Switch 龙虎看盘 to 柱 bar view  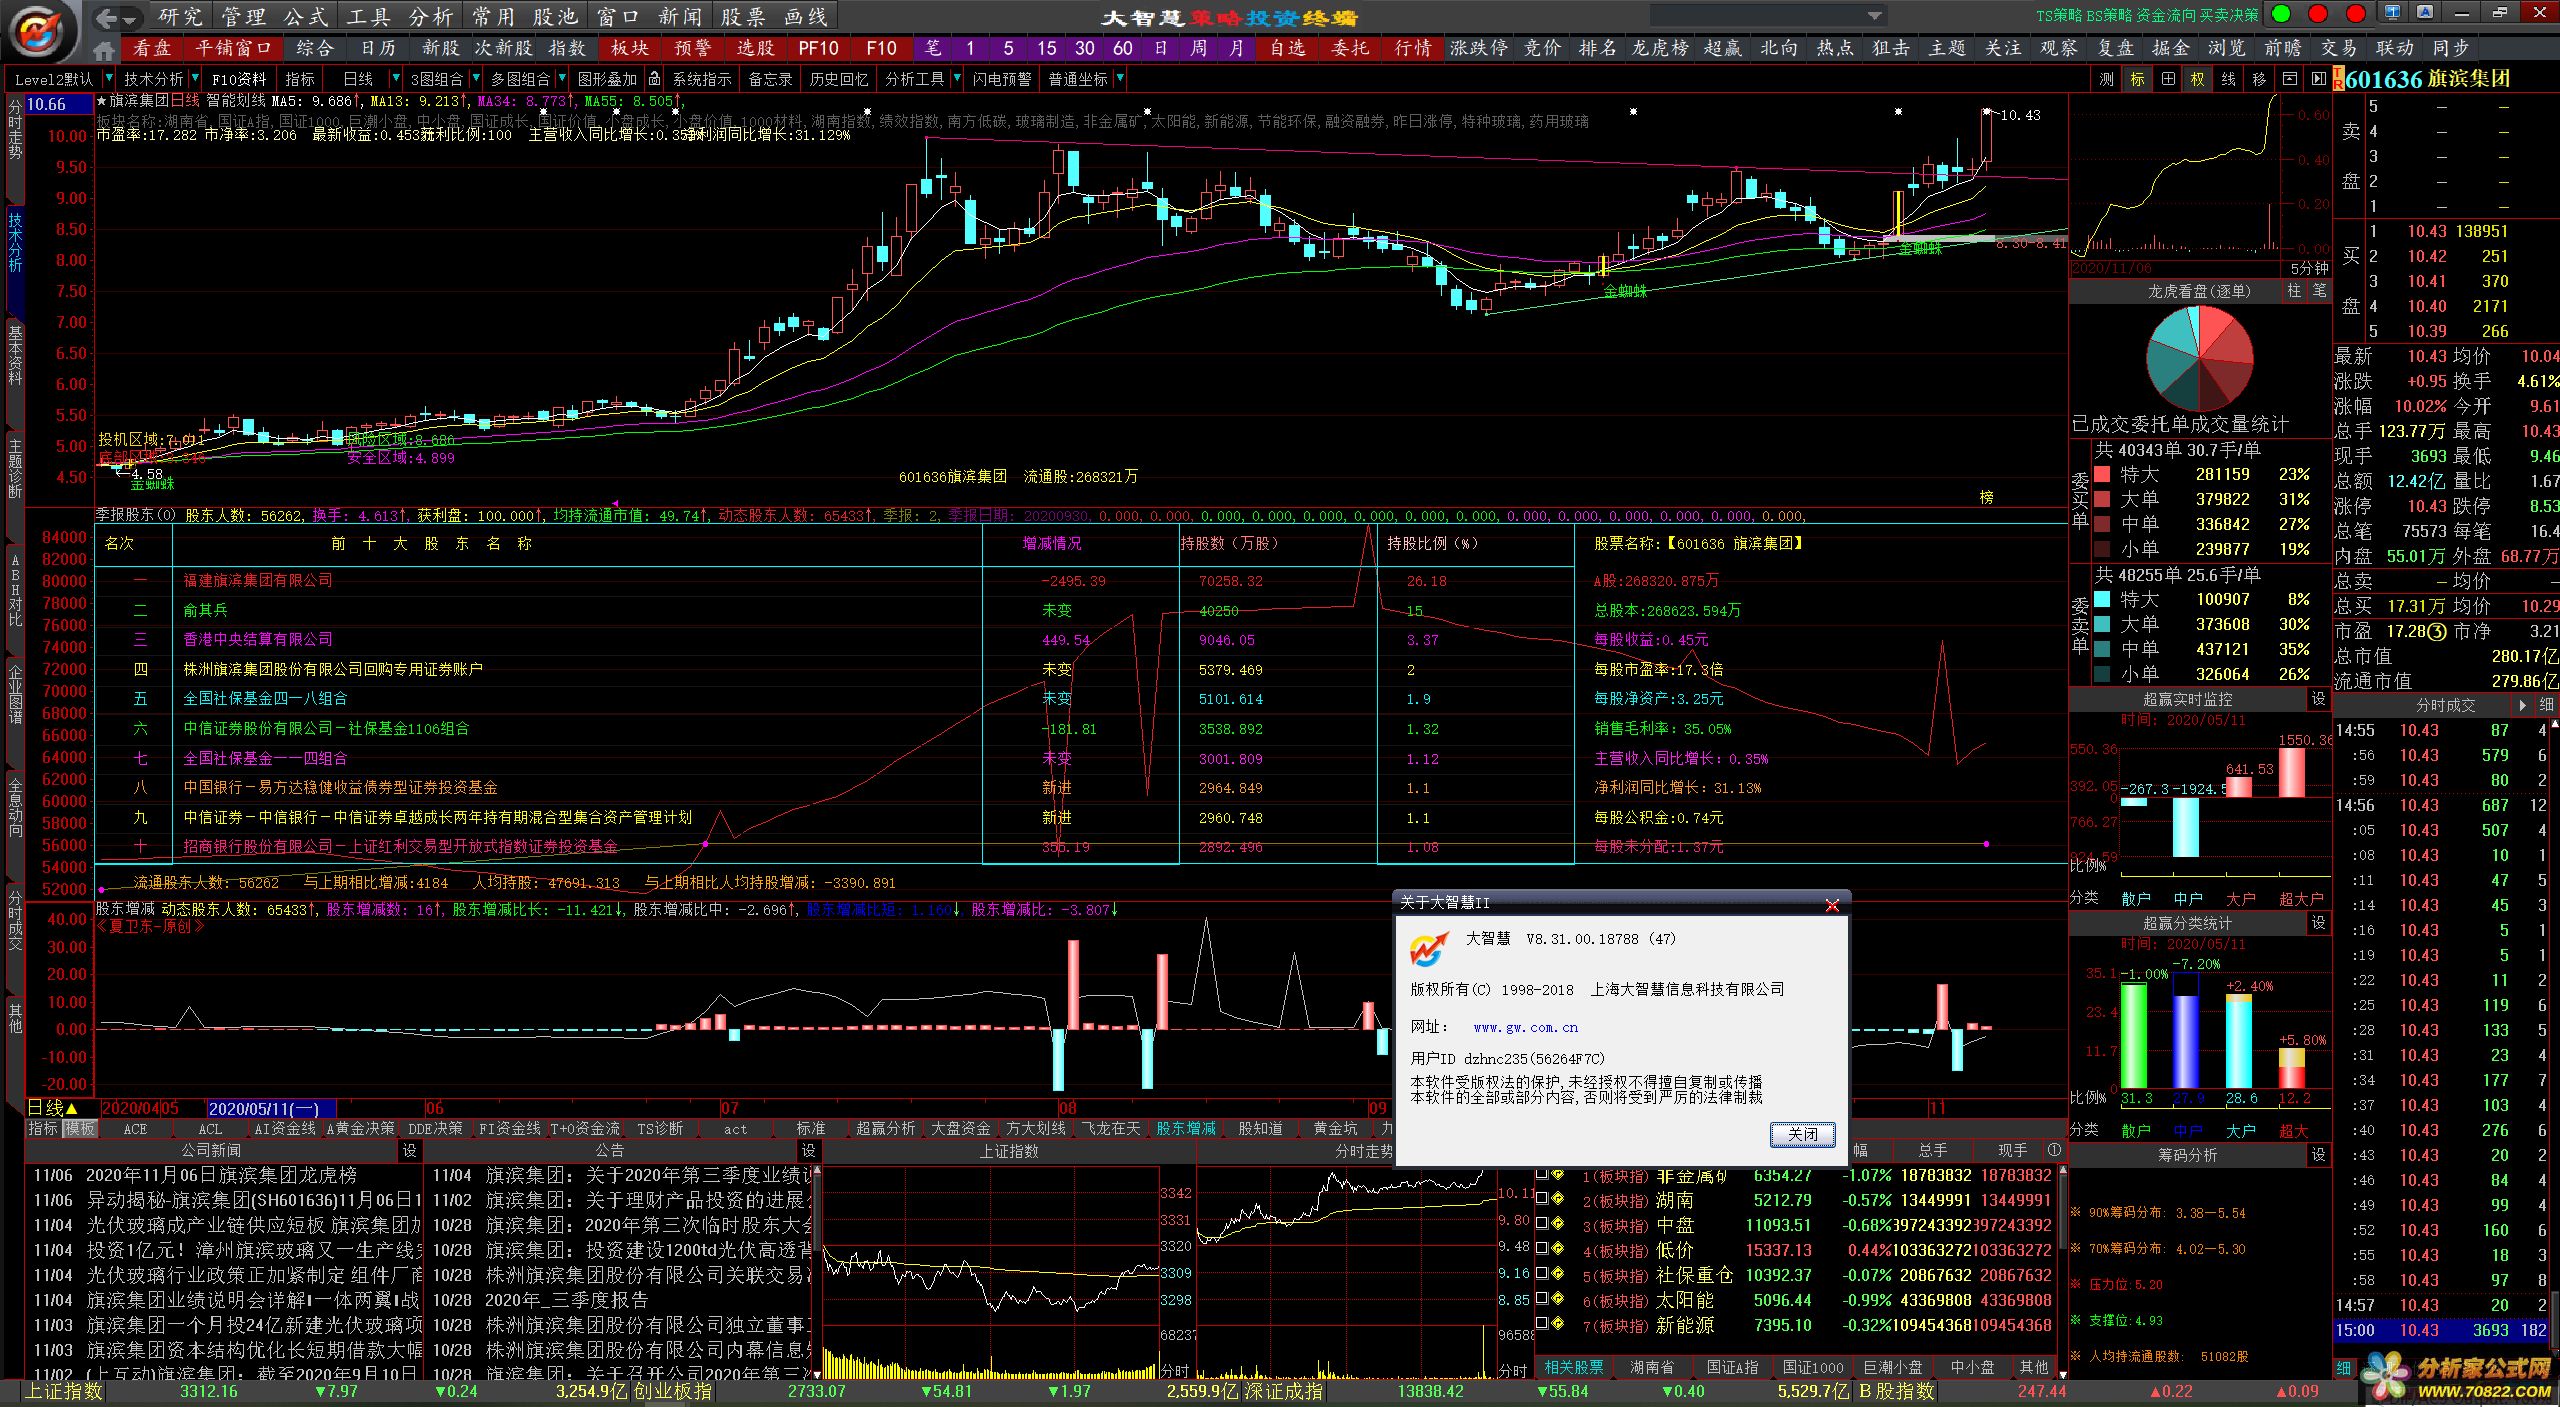pos(2294,291)
